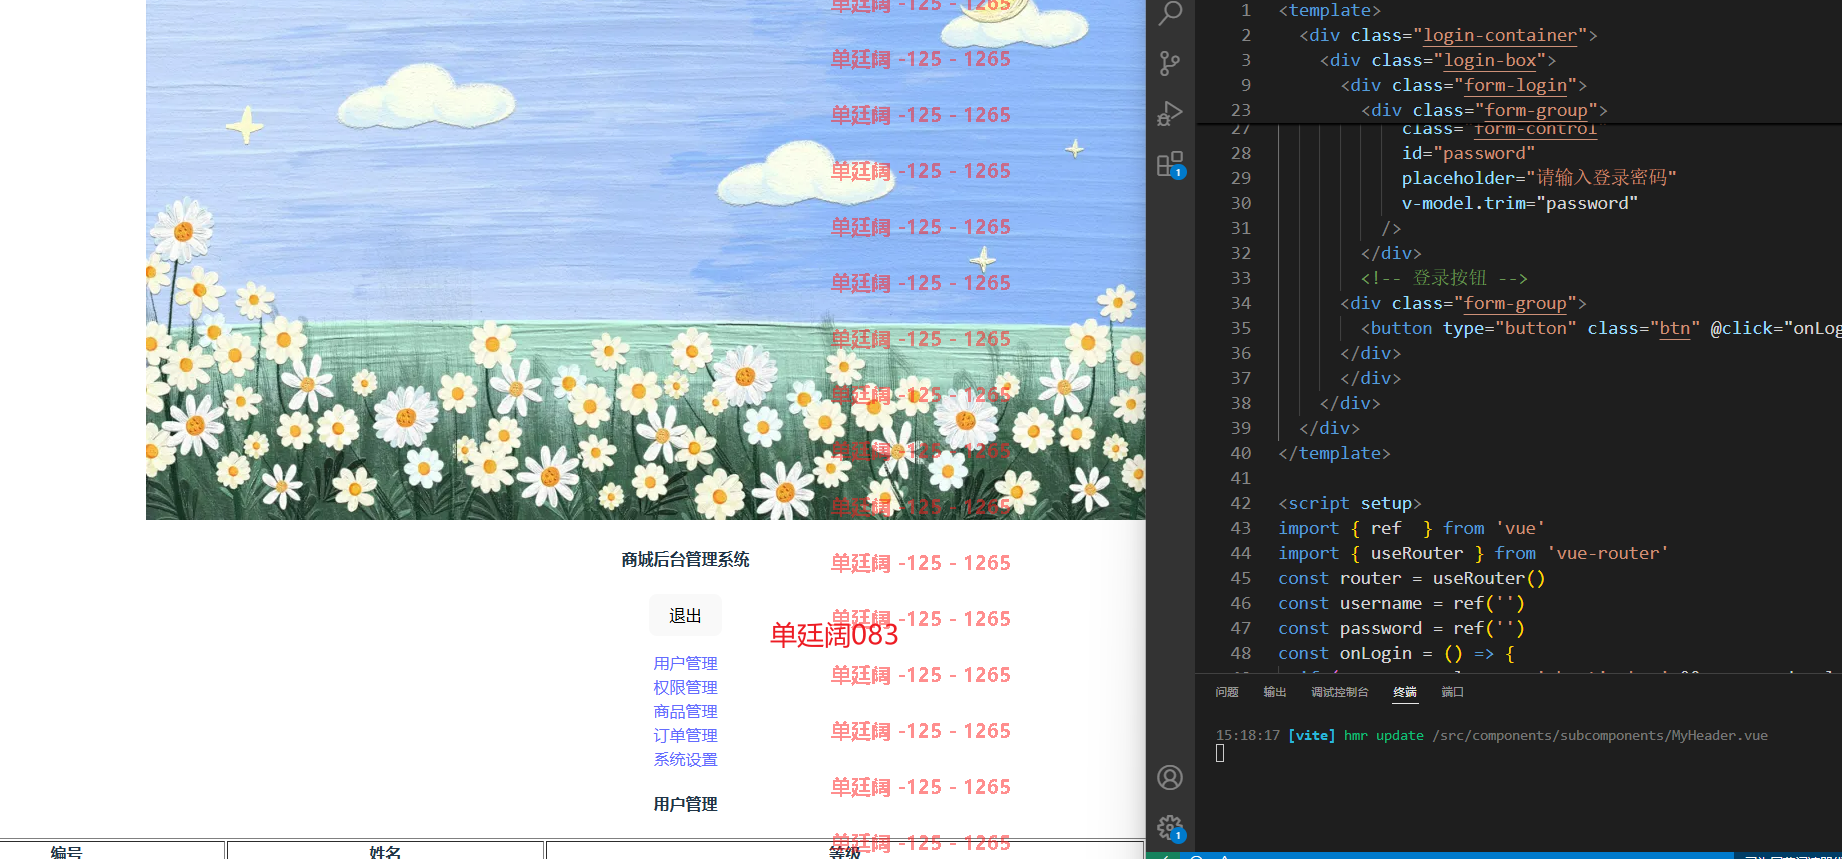The height and width of the screenshot is (859, 1842).
Task: Click the 编号 table column header
Action: [66, 851]
